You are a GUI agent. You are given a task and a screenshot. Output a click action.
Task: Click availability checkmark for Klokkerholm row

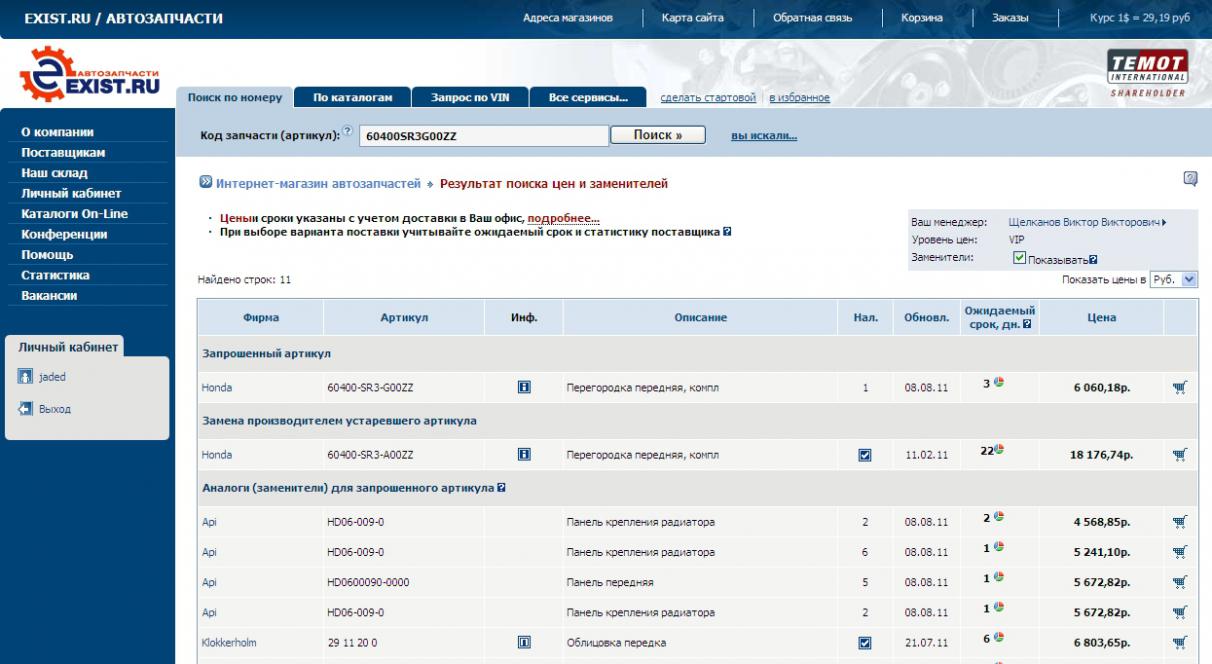pos(865,642)
